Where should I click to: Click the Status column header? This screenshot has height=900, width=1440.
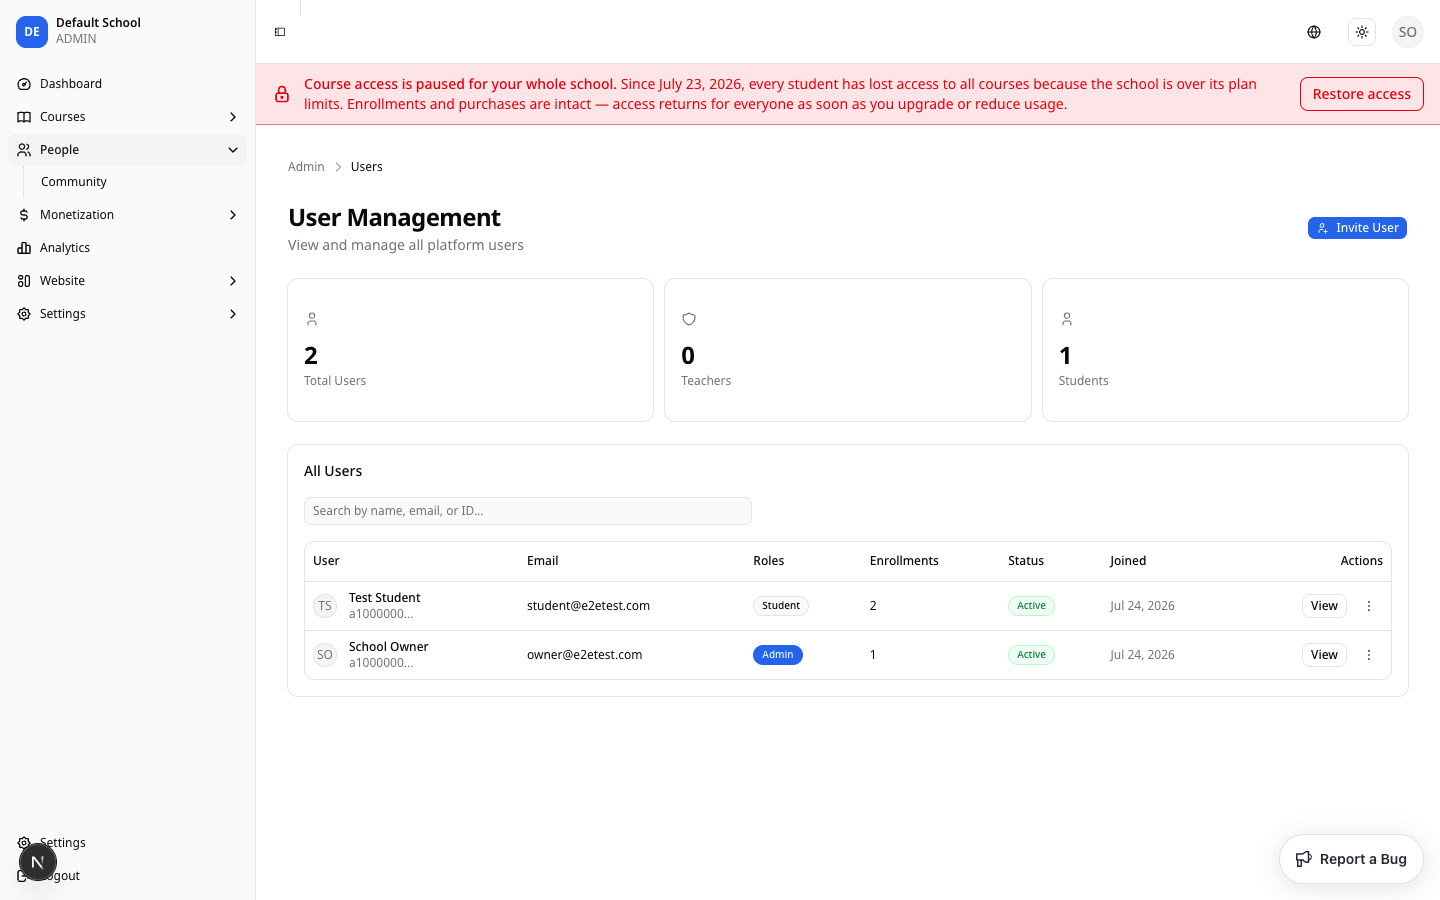pyautogui.click(x=1026, y=561)
